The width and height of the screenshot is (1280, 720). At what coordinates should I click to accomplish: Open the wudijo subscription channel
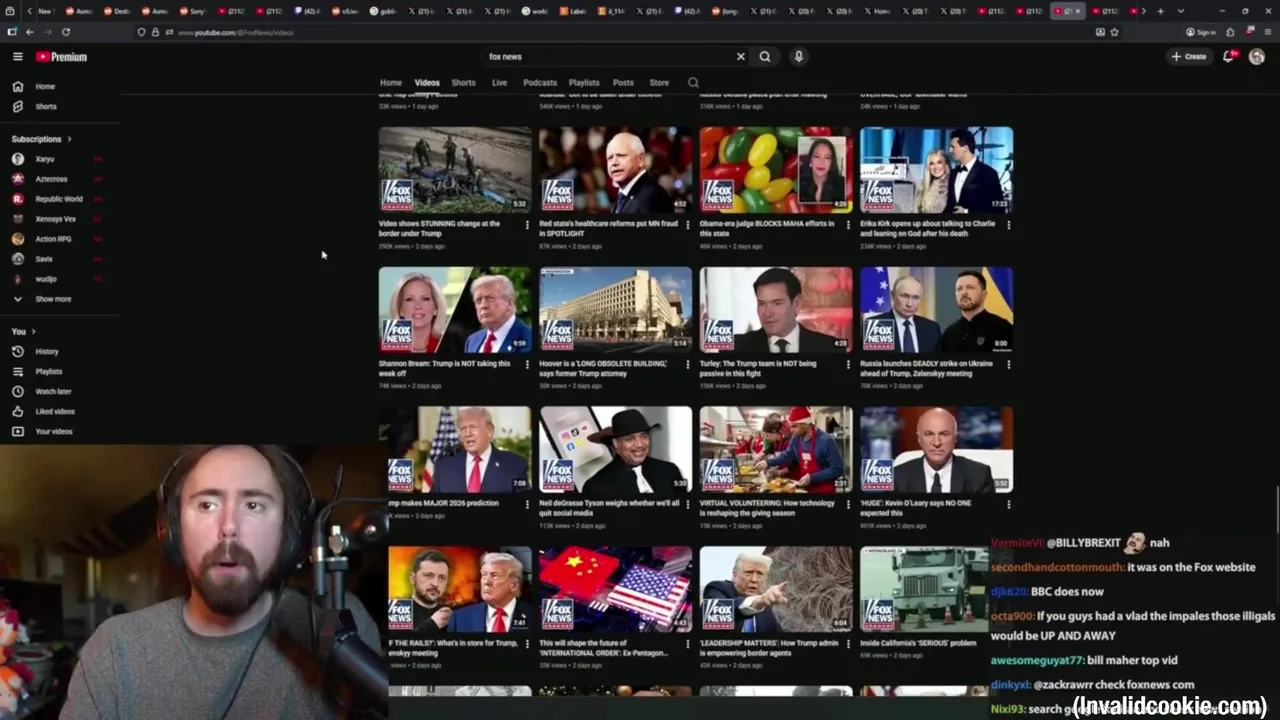46,279
